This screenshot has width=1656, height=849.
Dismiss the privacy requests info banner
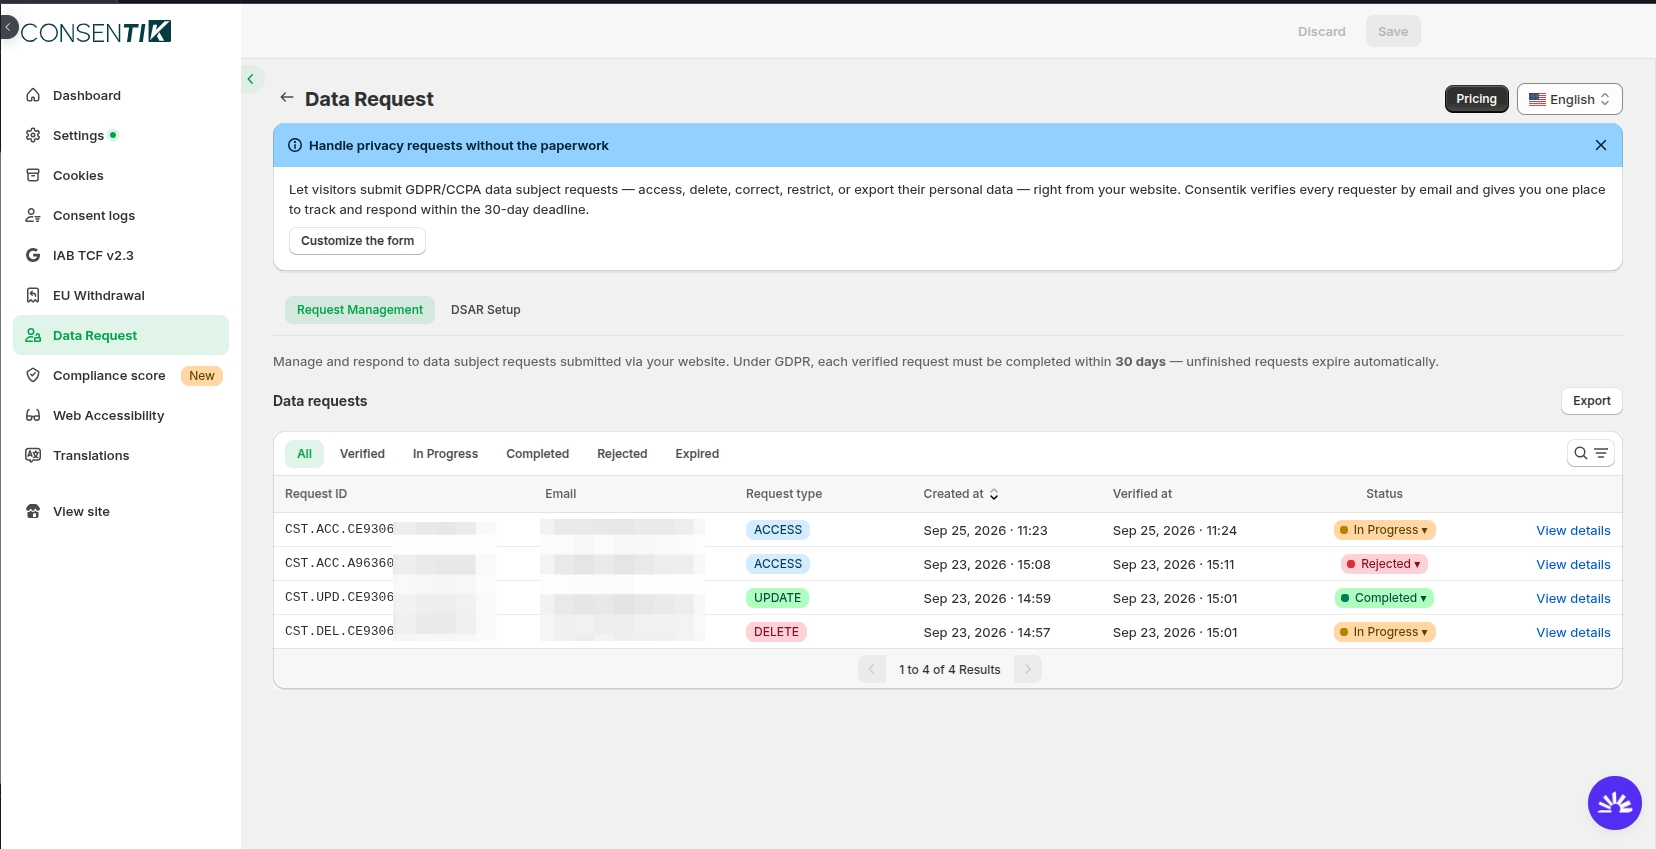pos(1601,146)
